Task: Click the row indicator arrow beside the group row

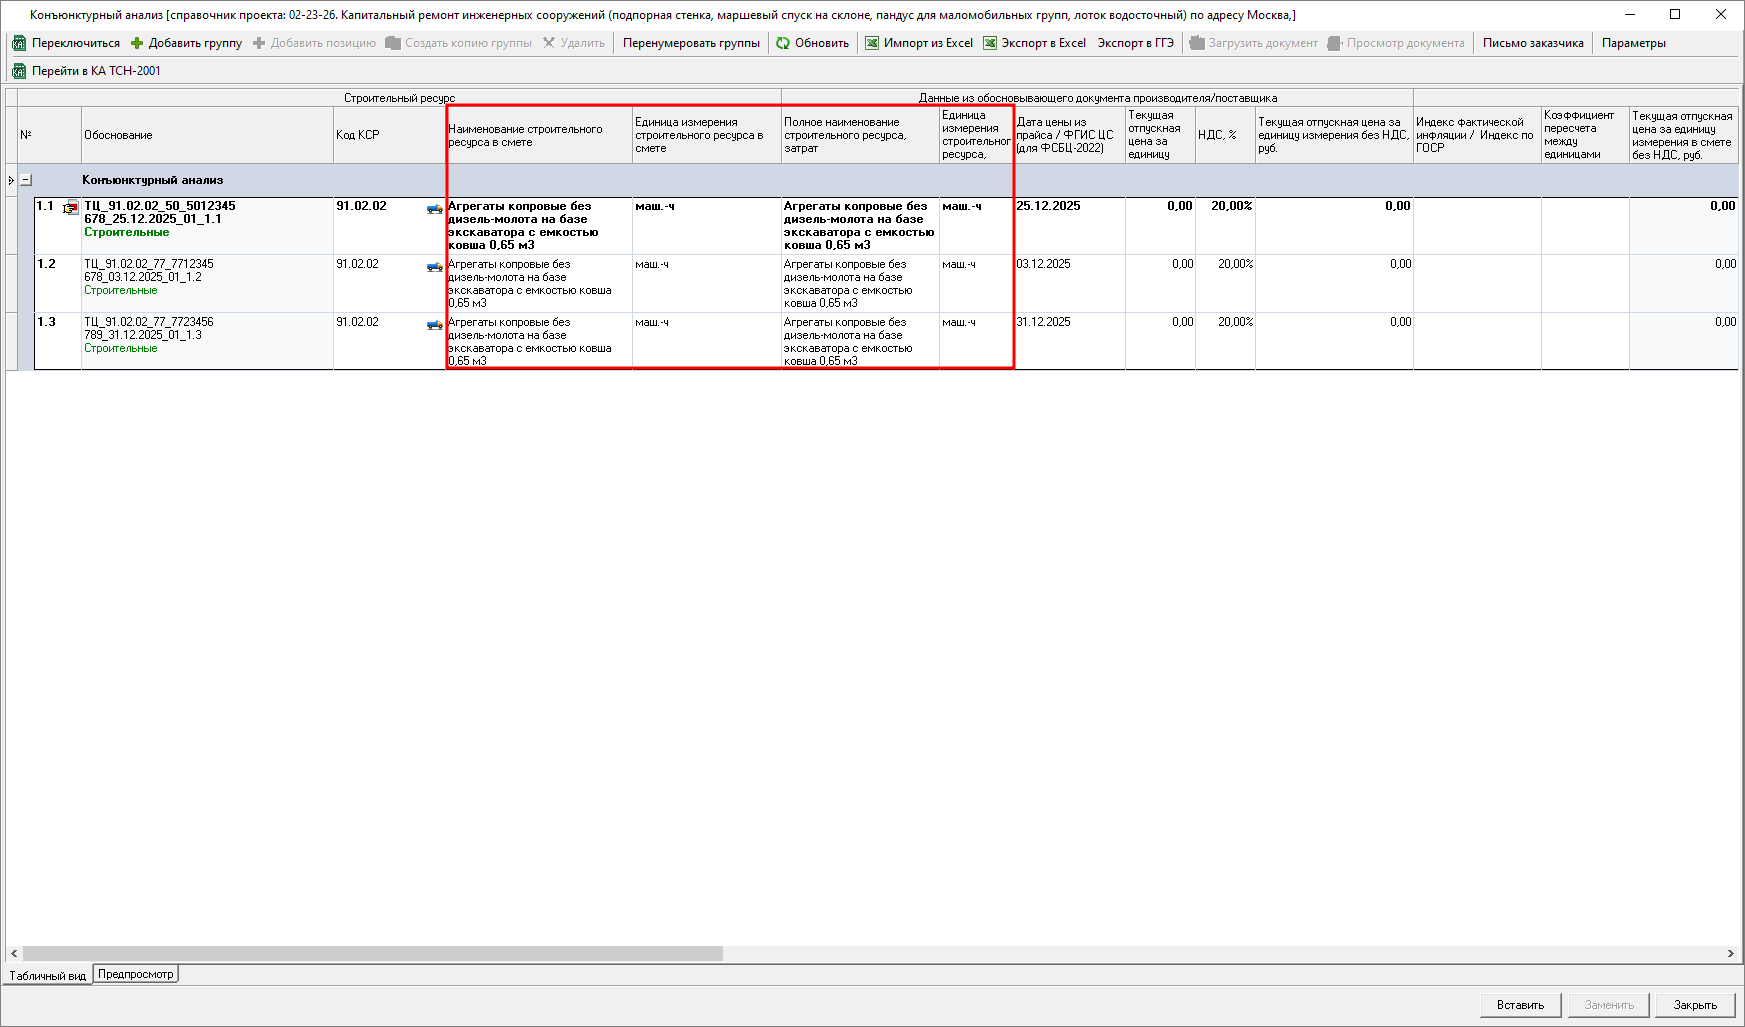Action: (11, 180)
